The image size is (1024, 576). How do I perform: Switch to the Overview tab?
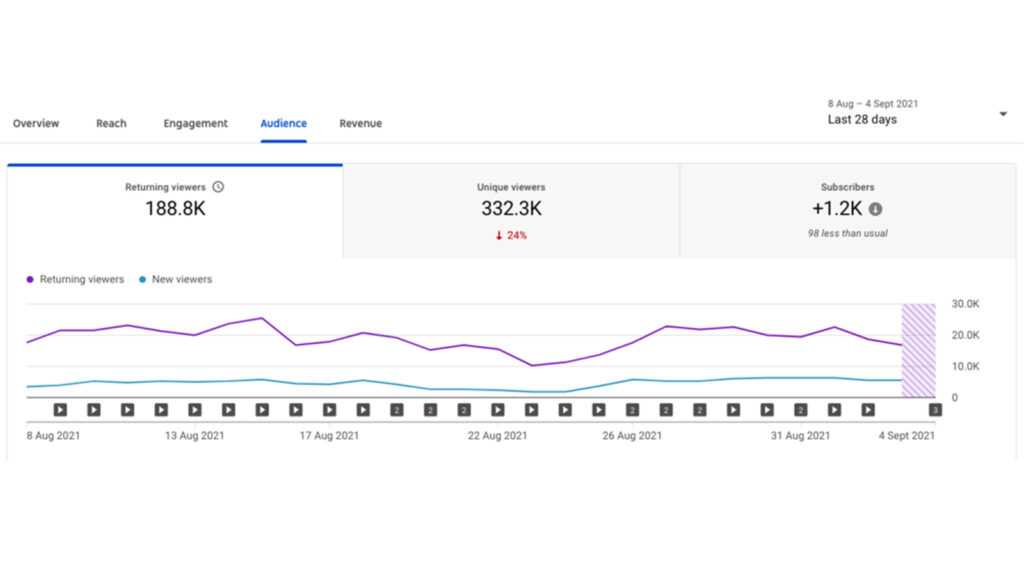tap(36, 123)
